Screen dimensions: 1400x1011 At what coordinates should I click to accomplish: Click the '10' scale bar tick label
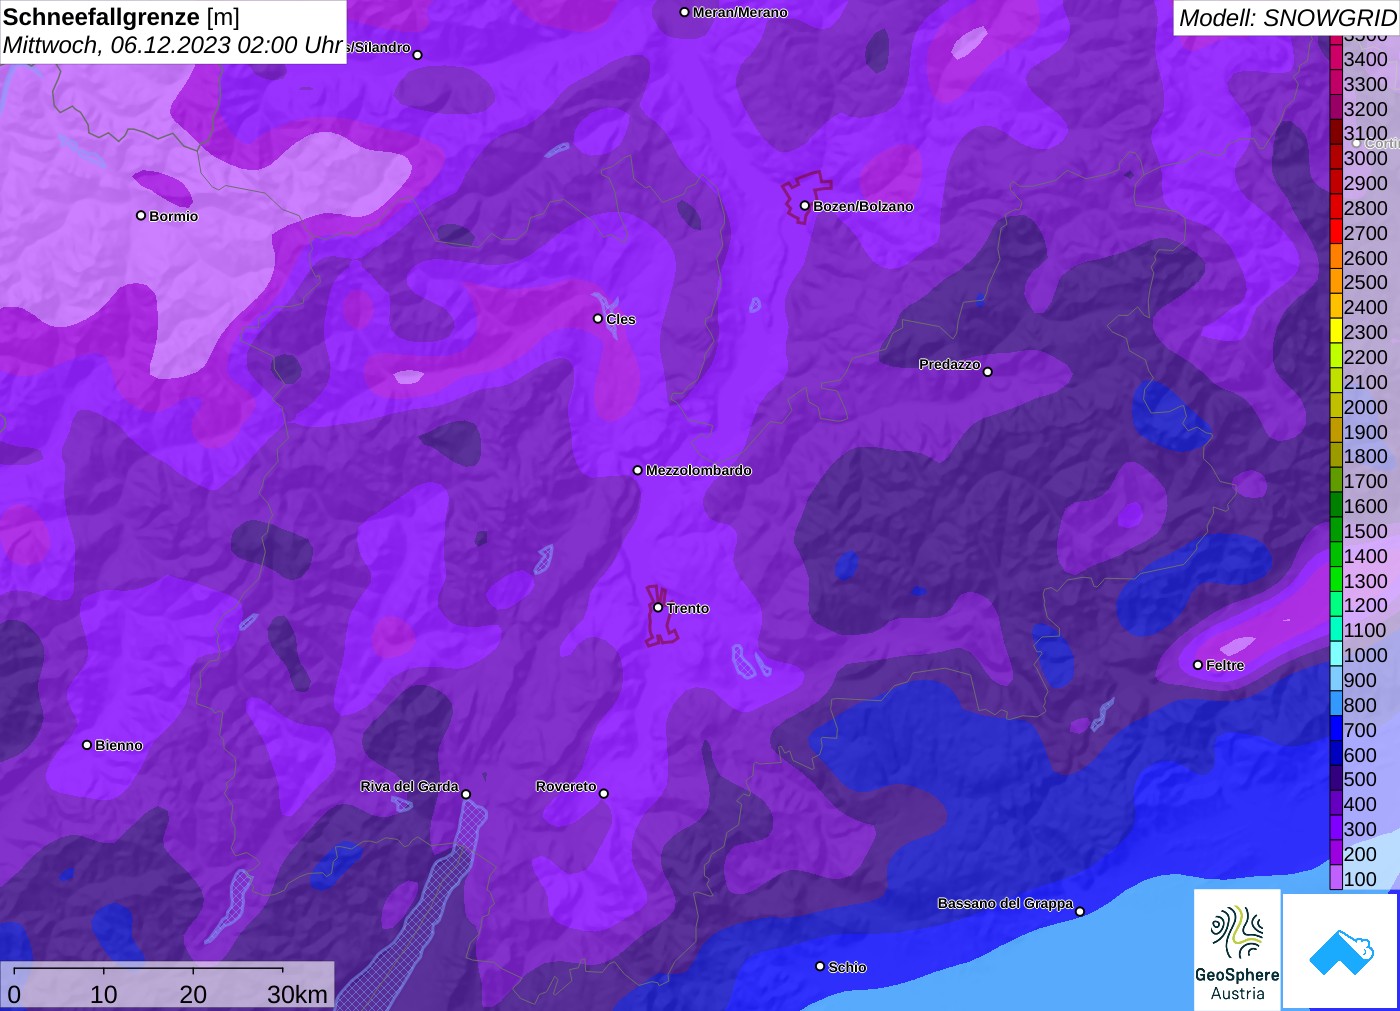click(104, 994)
